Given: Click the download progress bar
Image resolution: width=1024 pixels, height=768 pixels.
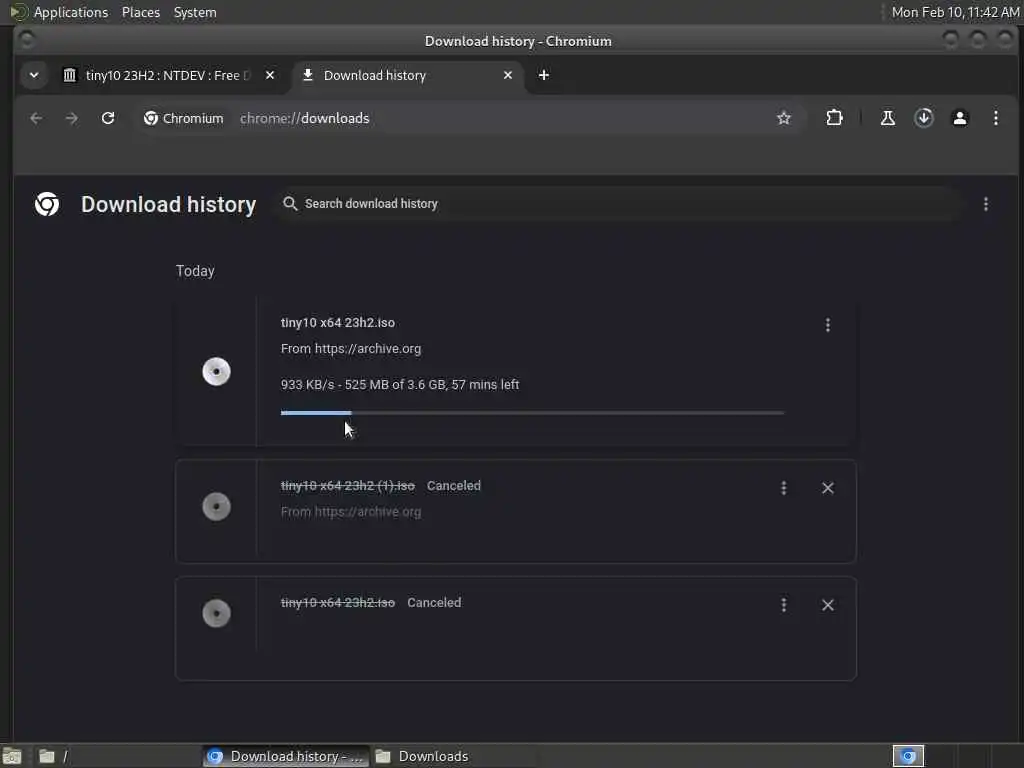Looking at the screenshot, I should coord(532,413).
